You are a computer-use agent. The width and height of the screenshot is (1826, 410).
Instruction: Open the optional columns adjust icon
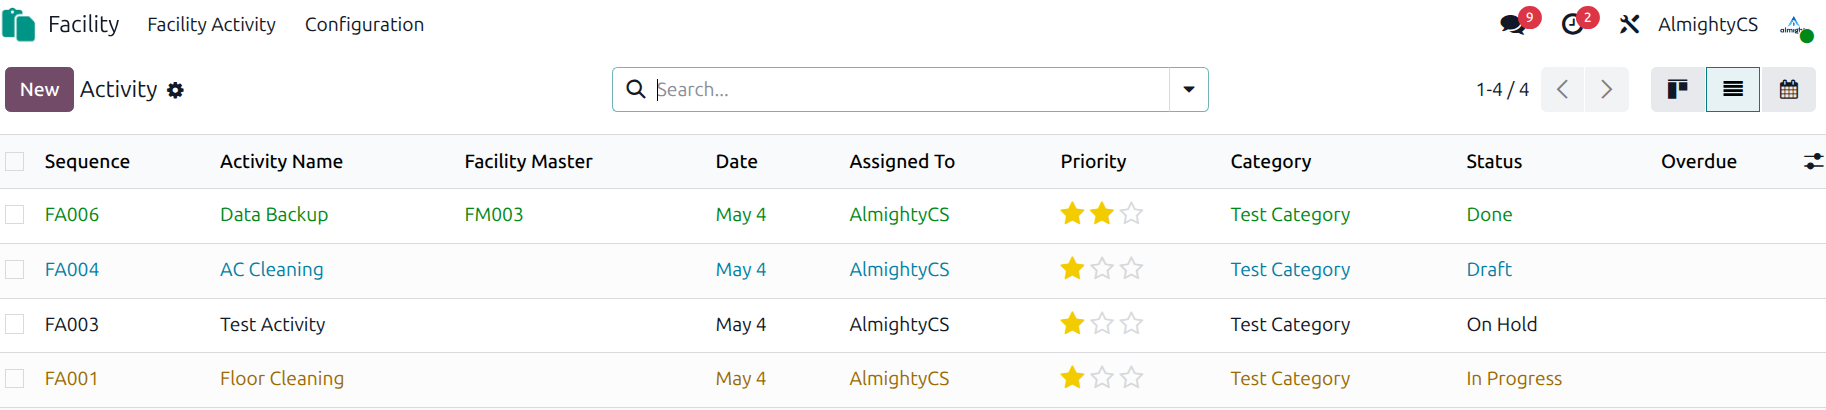(x=1813, y=161)
